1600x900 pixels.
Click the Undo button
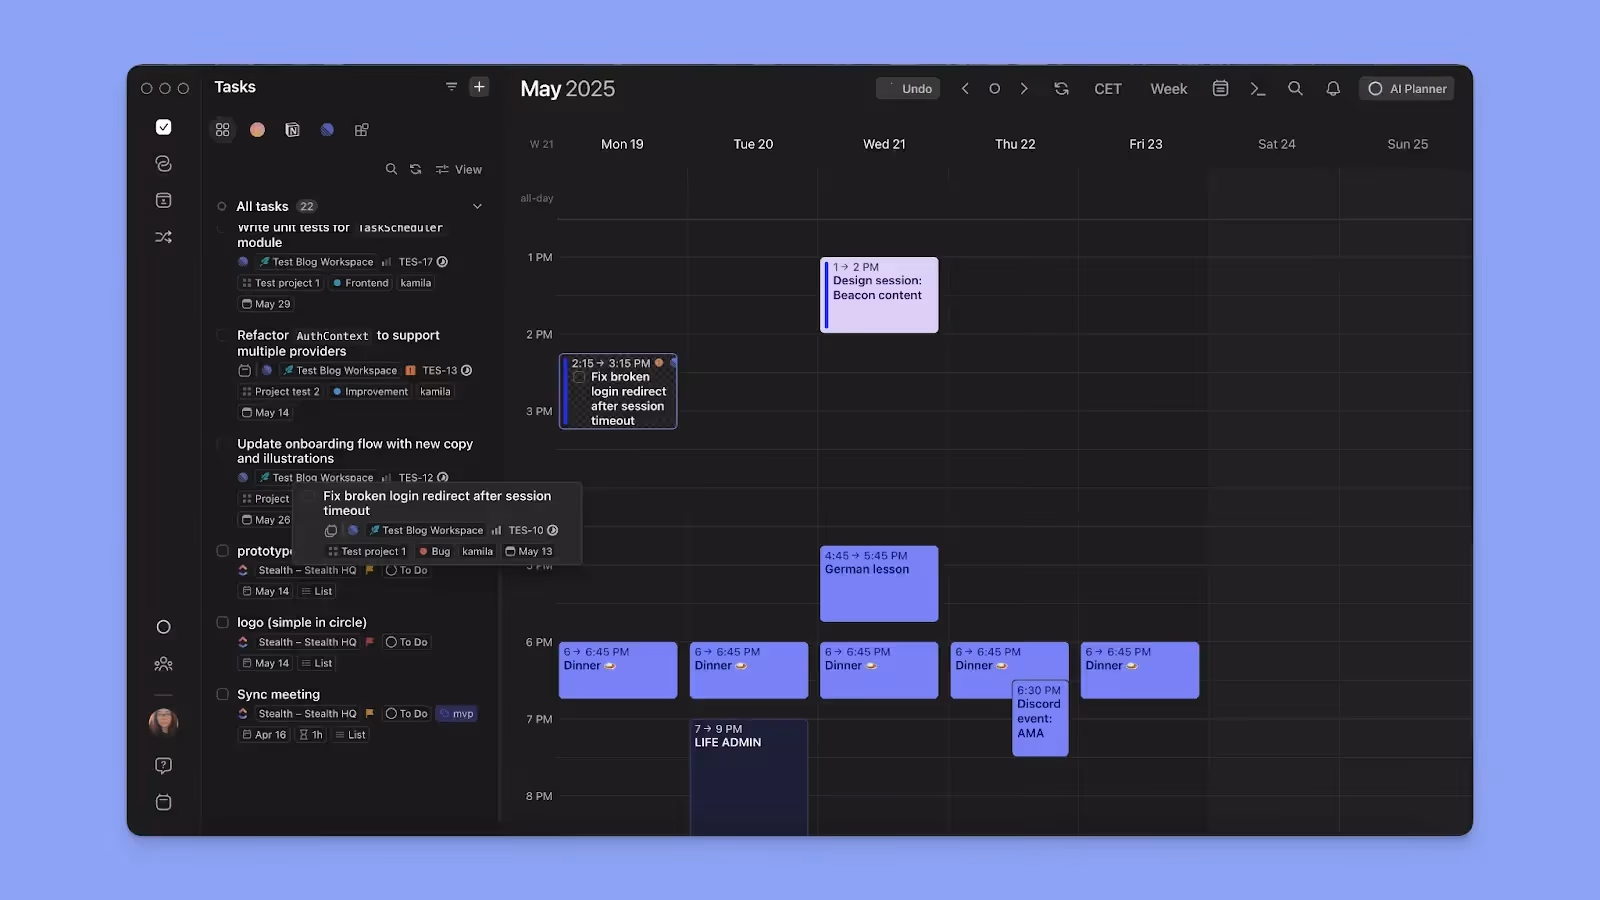[908, 88]
